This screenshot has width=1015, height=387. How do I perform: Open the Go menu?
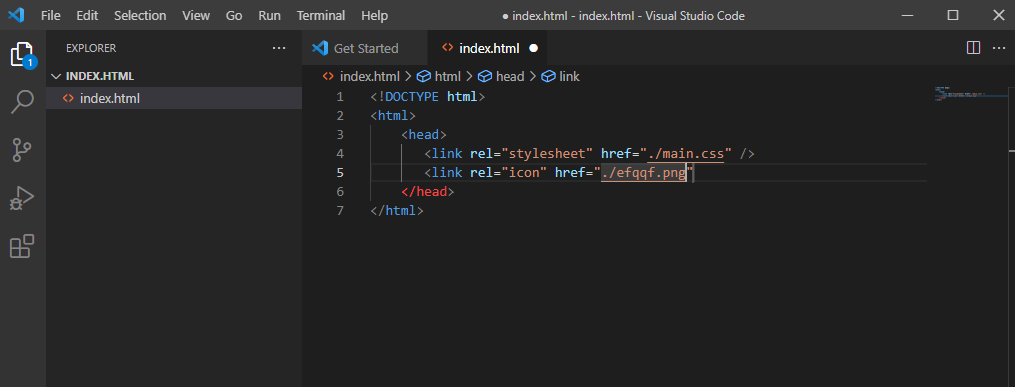[x=234, y=15]
